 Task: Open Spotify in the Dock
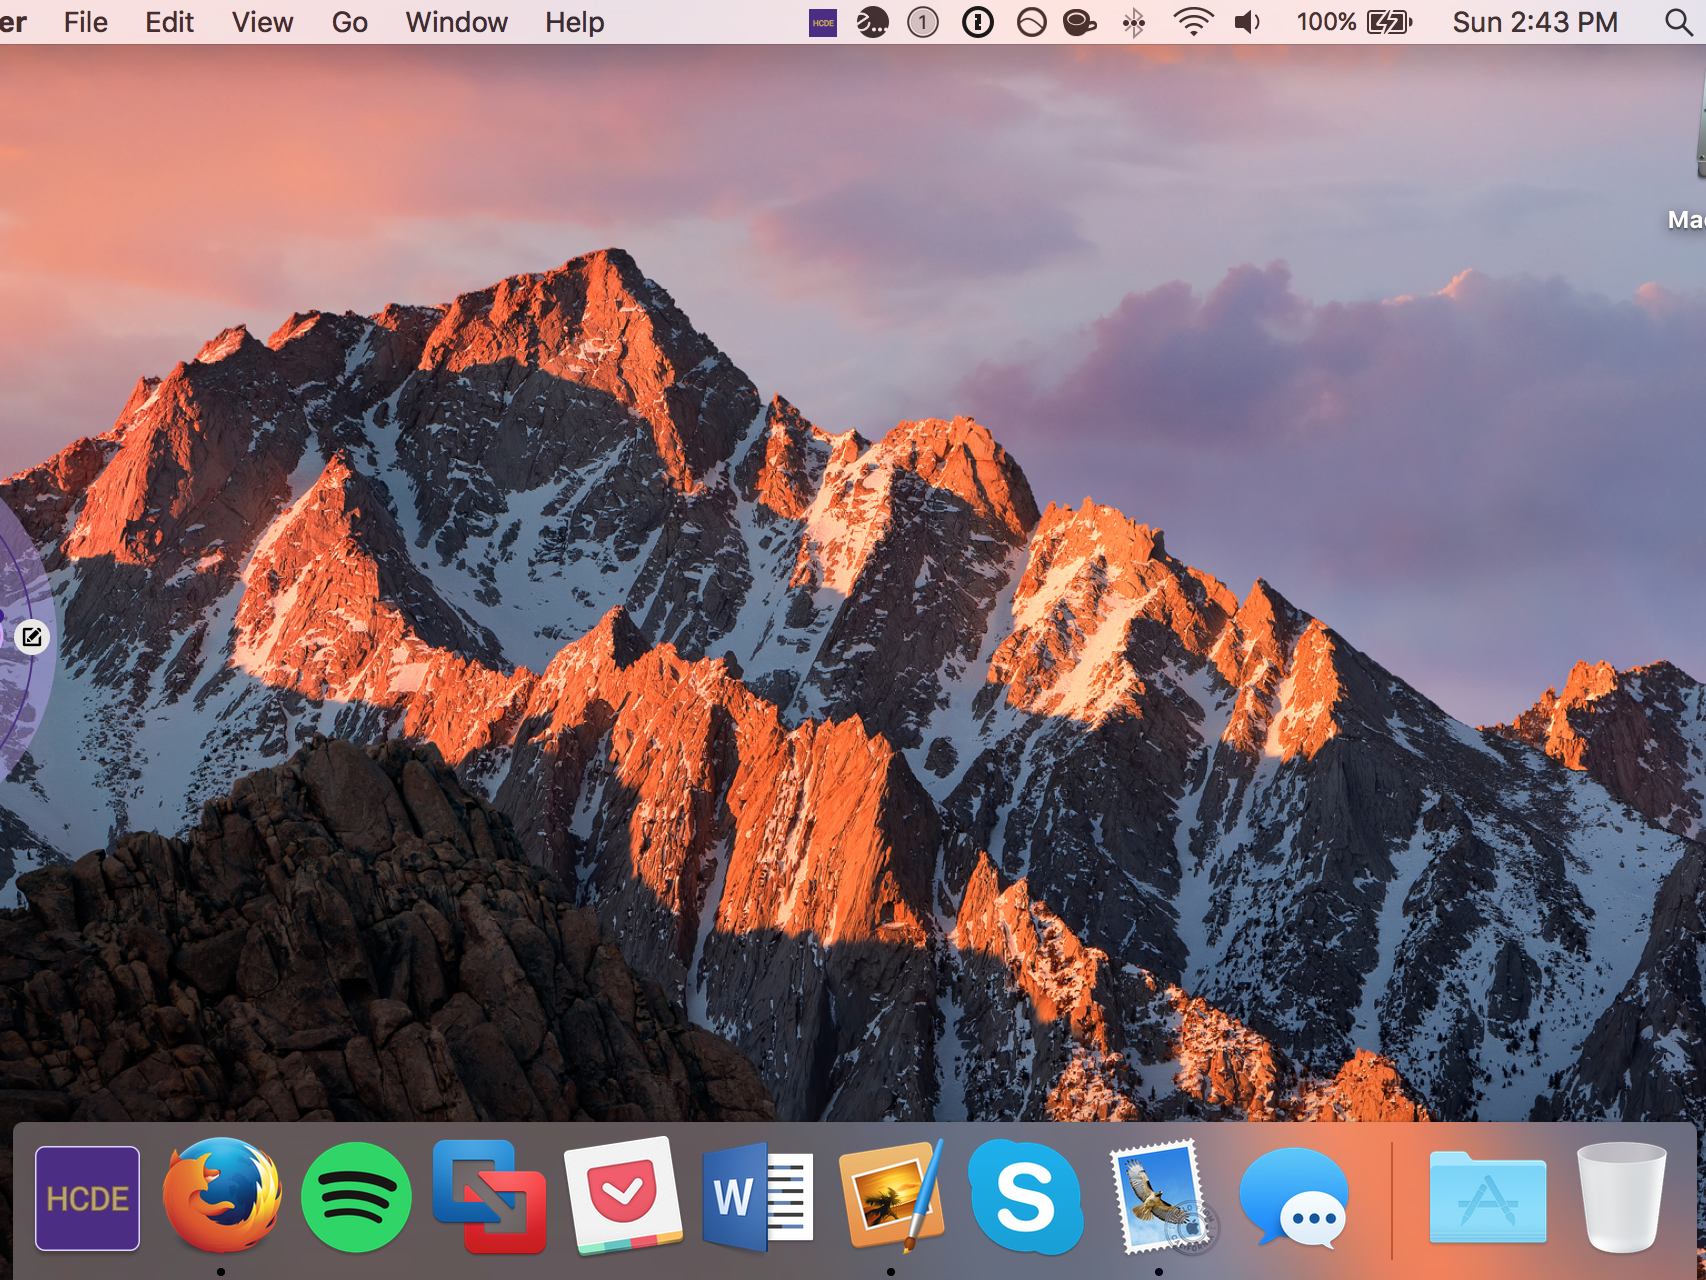(x=356, y=1197)
